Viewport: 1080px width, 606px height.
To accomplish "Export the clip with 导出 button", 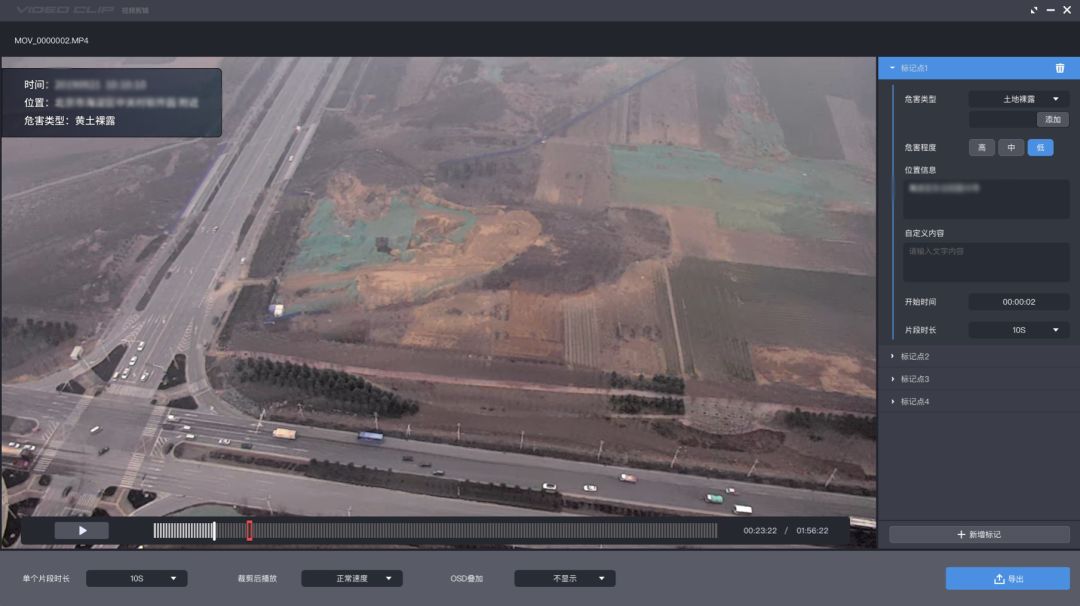I will (1007, 579).
